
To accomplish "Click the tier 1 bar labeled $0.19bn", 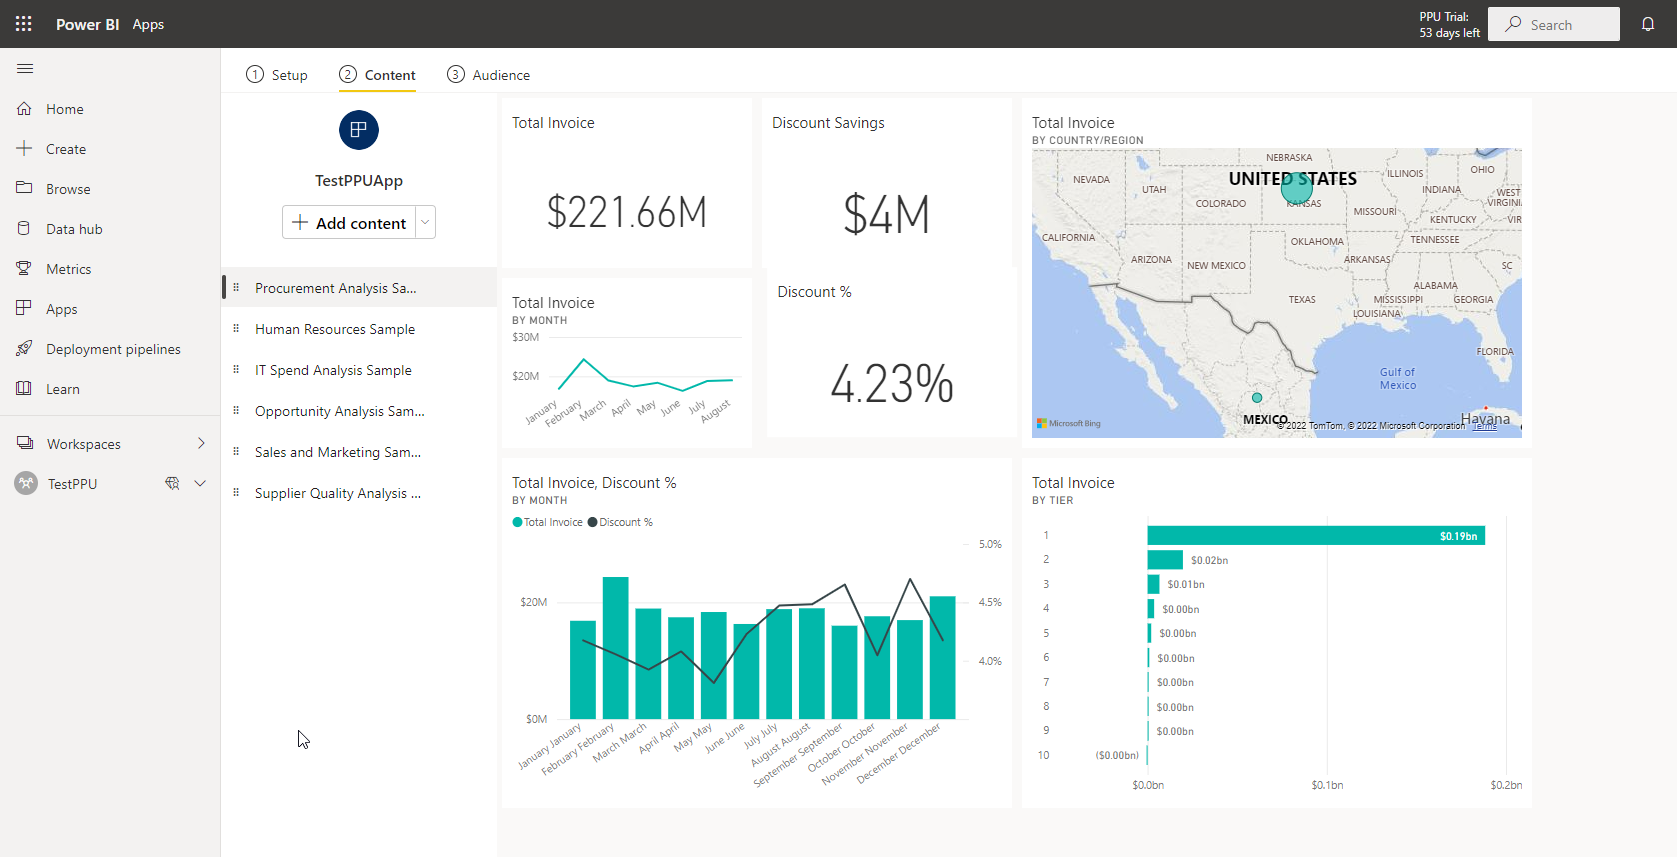I will [1316, 536].
